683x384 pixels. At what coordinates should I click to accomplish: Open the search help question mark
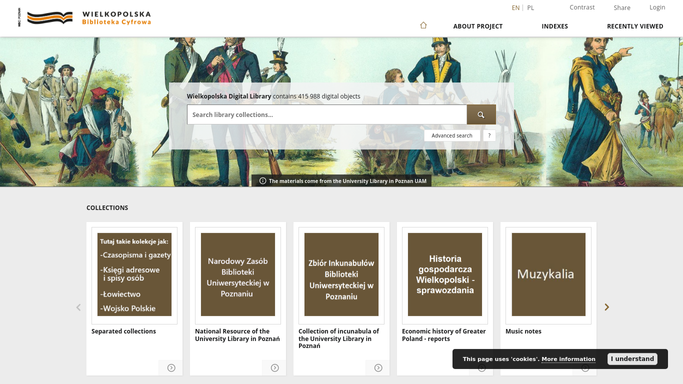489,135
